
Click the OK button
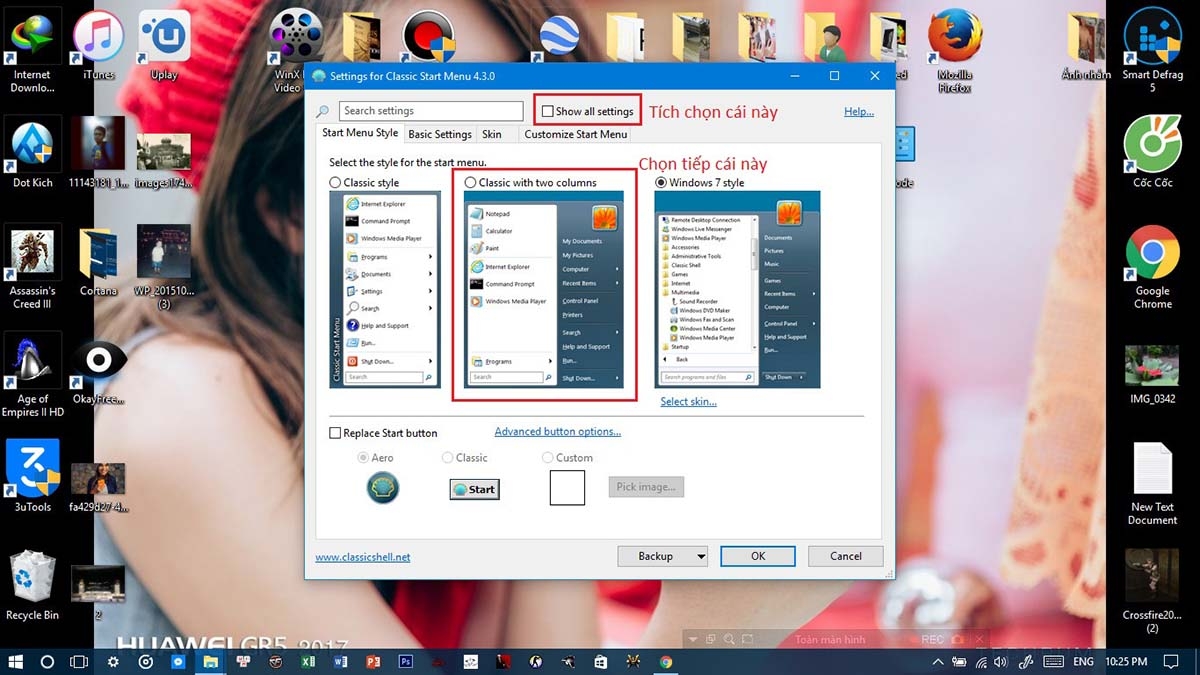758,556
